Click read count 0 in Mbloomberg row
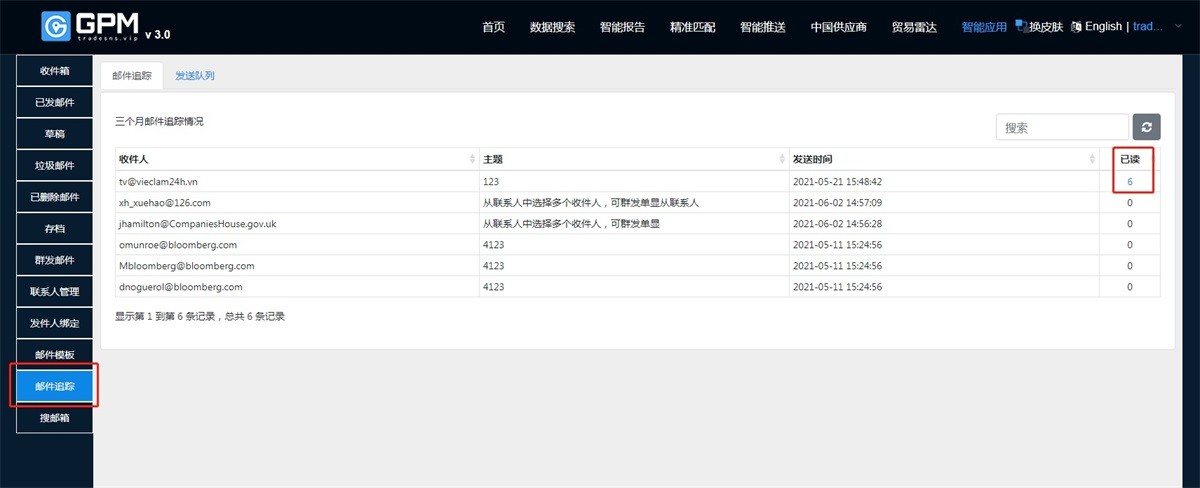Viewport: 1200px width, 488px height. [x=1130, y=265]
